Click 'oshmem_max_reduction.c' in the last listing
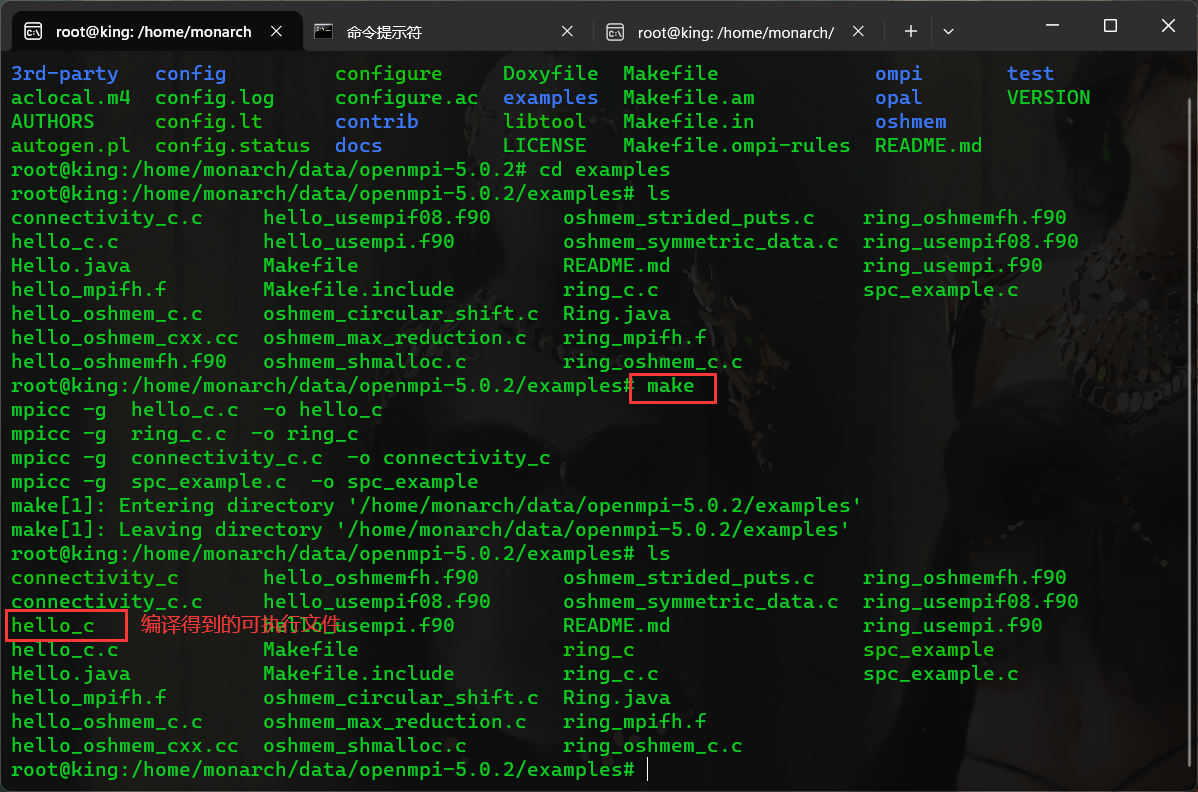The image size is (1198, 792). [394, 722]
